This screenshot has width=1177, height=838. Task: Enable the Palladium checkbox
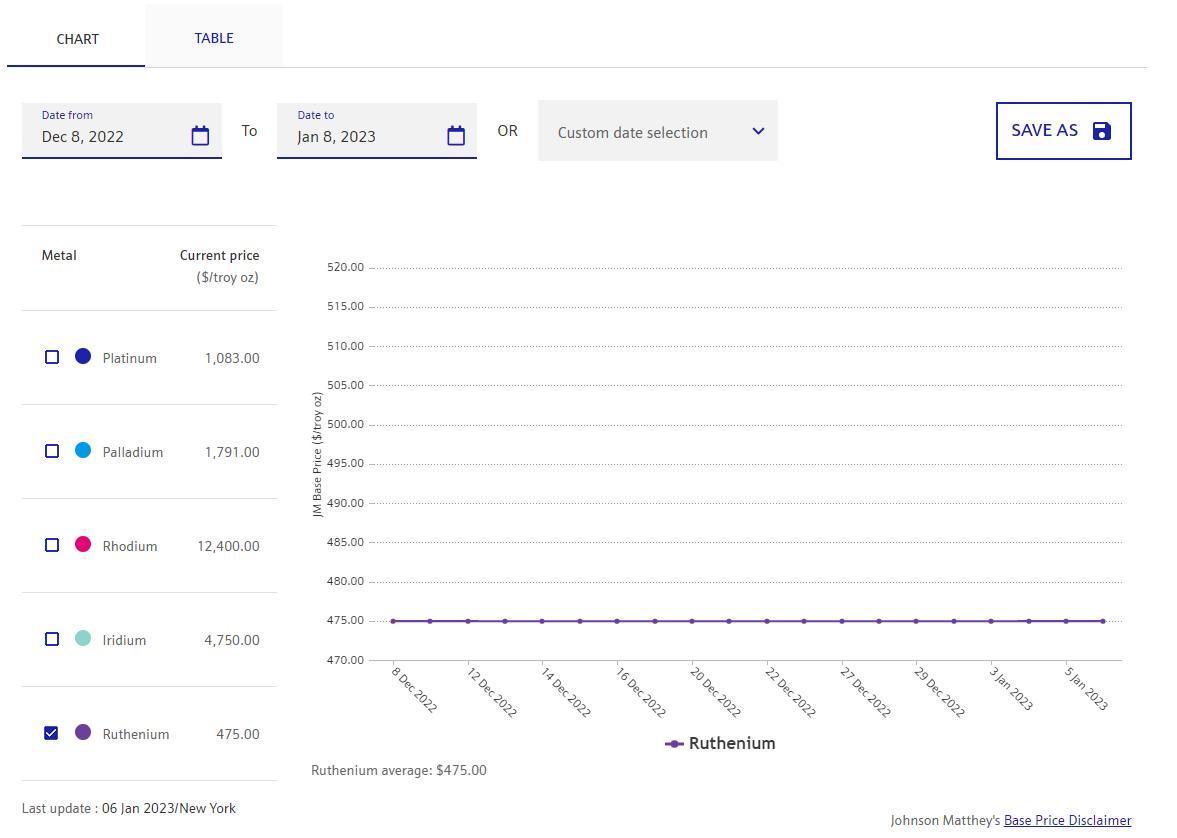[x=52, y=451]
